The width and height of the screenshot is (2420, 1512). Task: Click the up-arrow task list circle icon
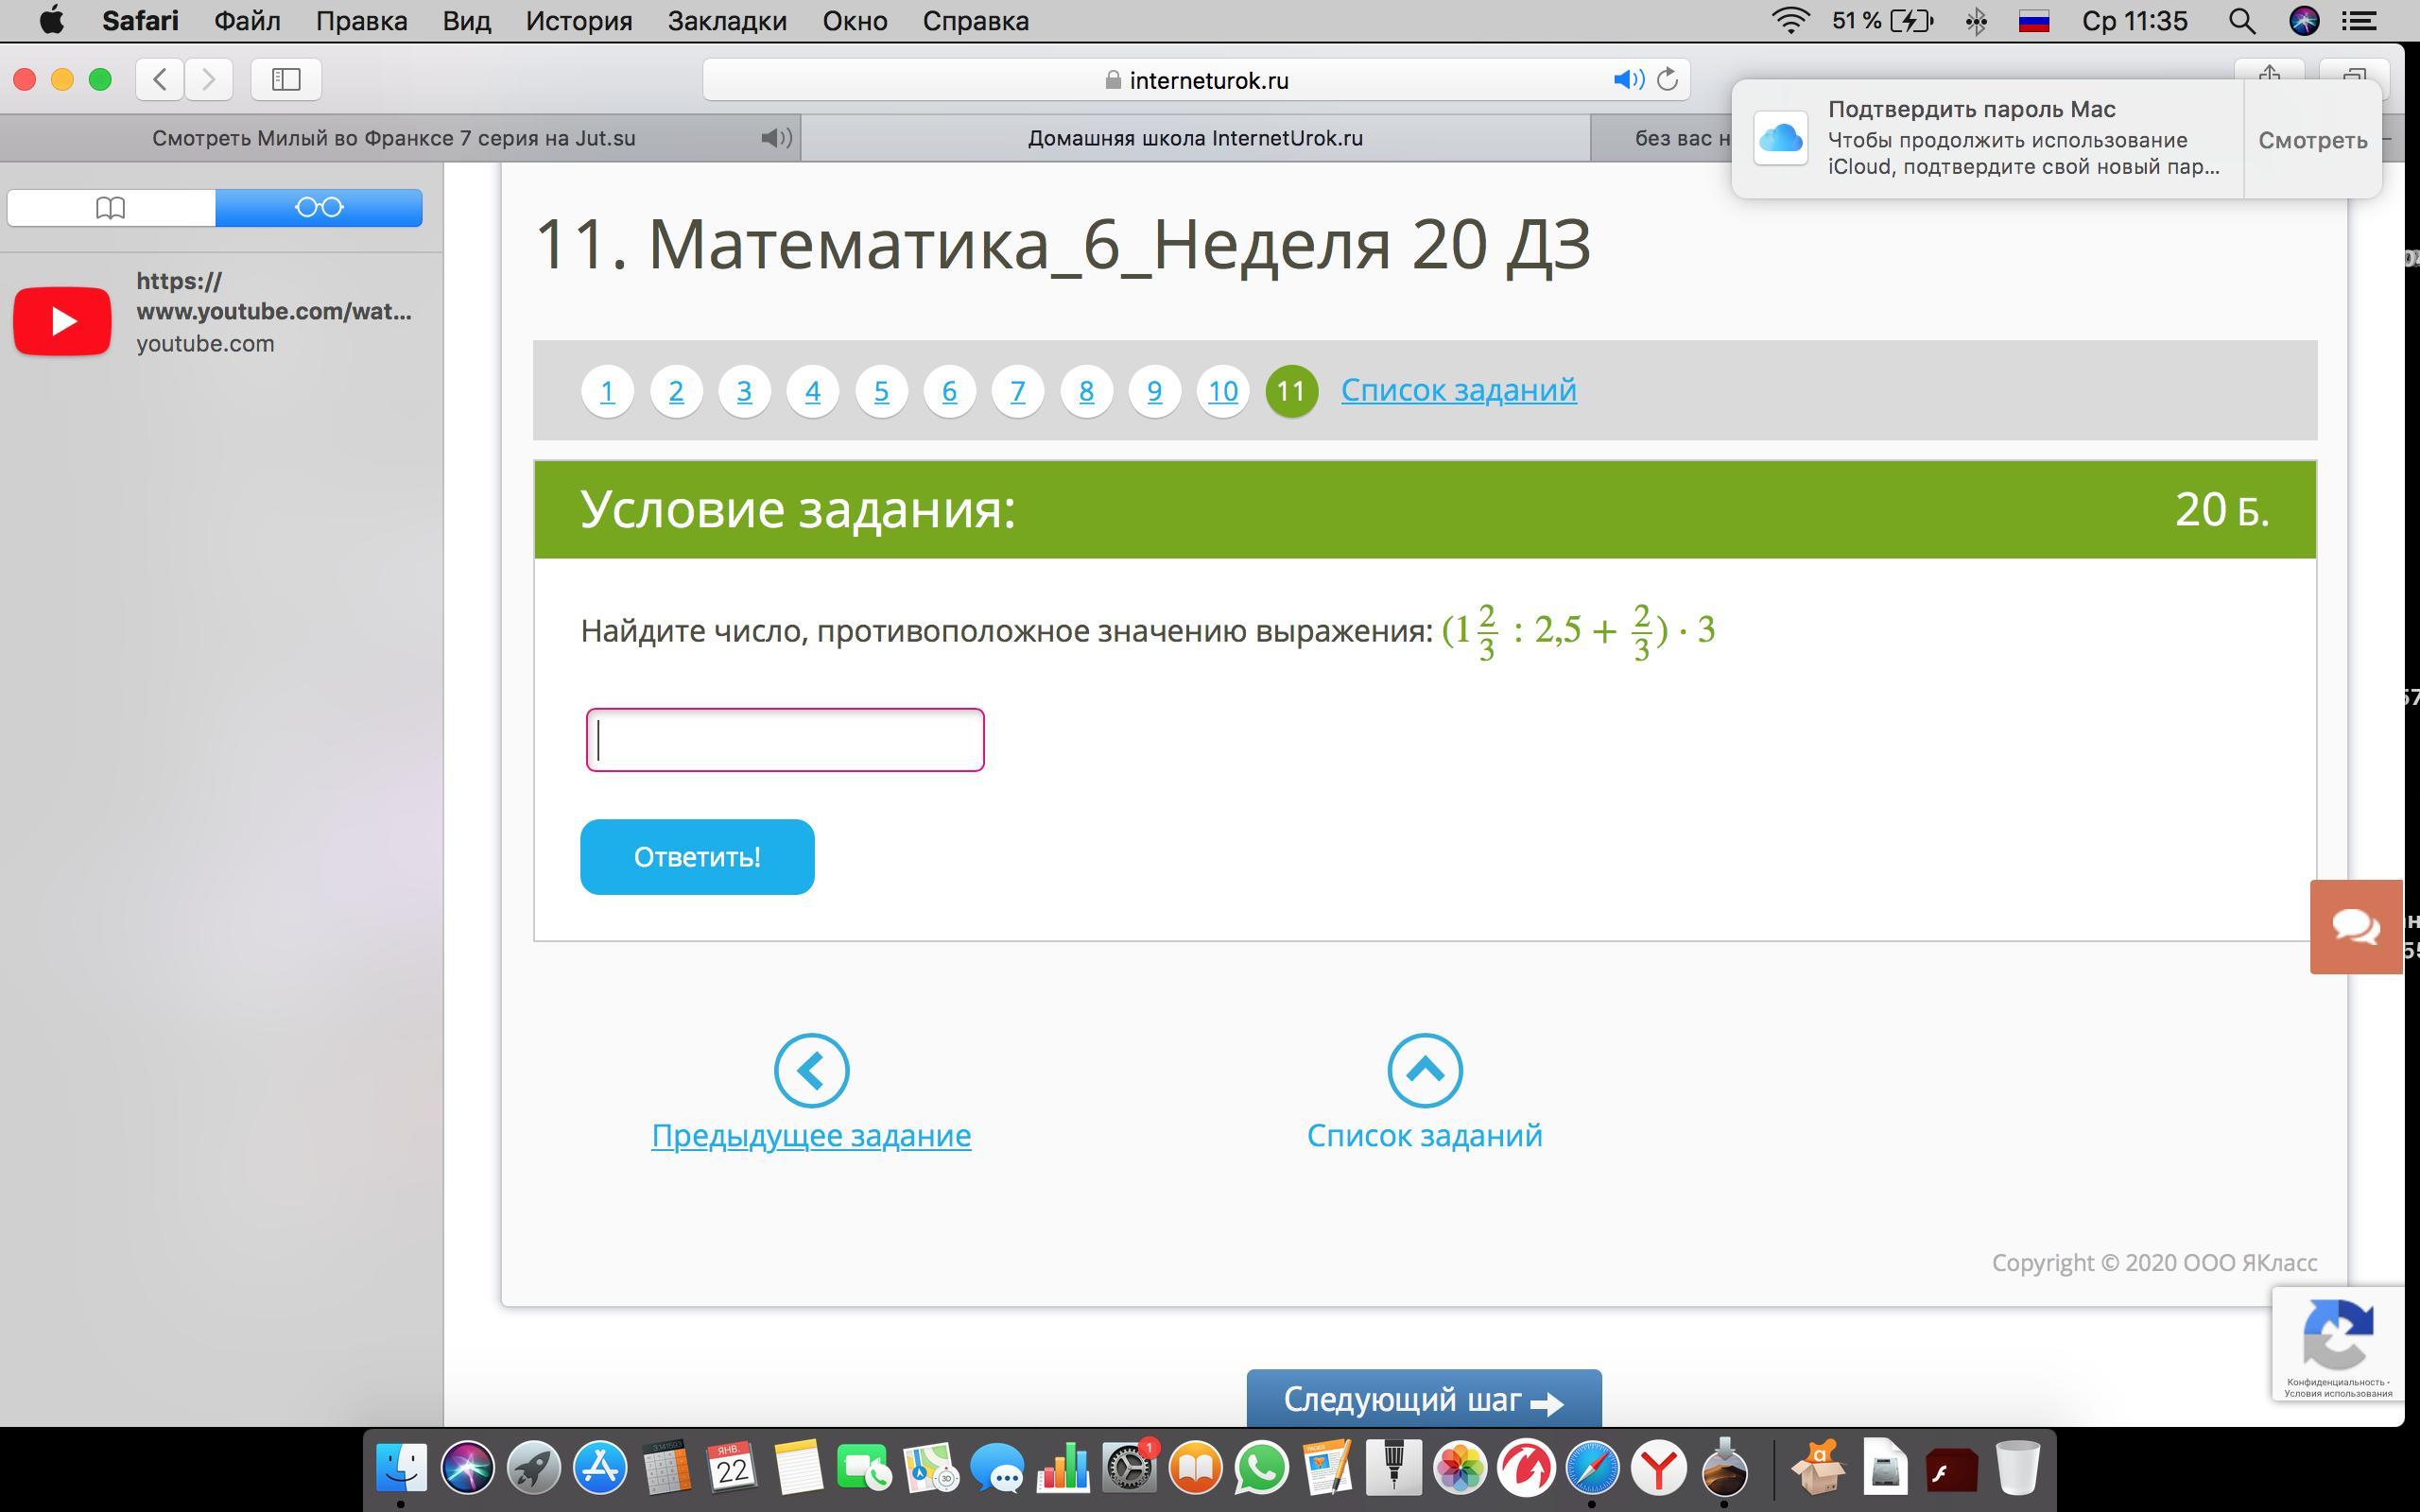[x=1424, y=1070]
